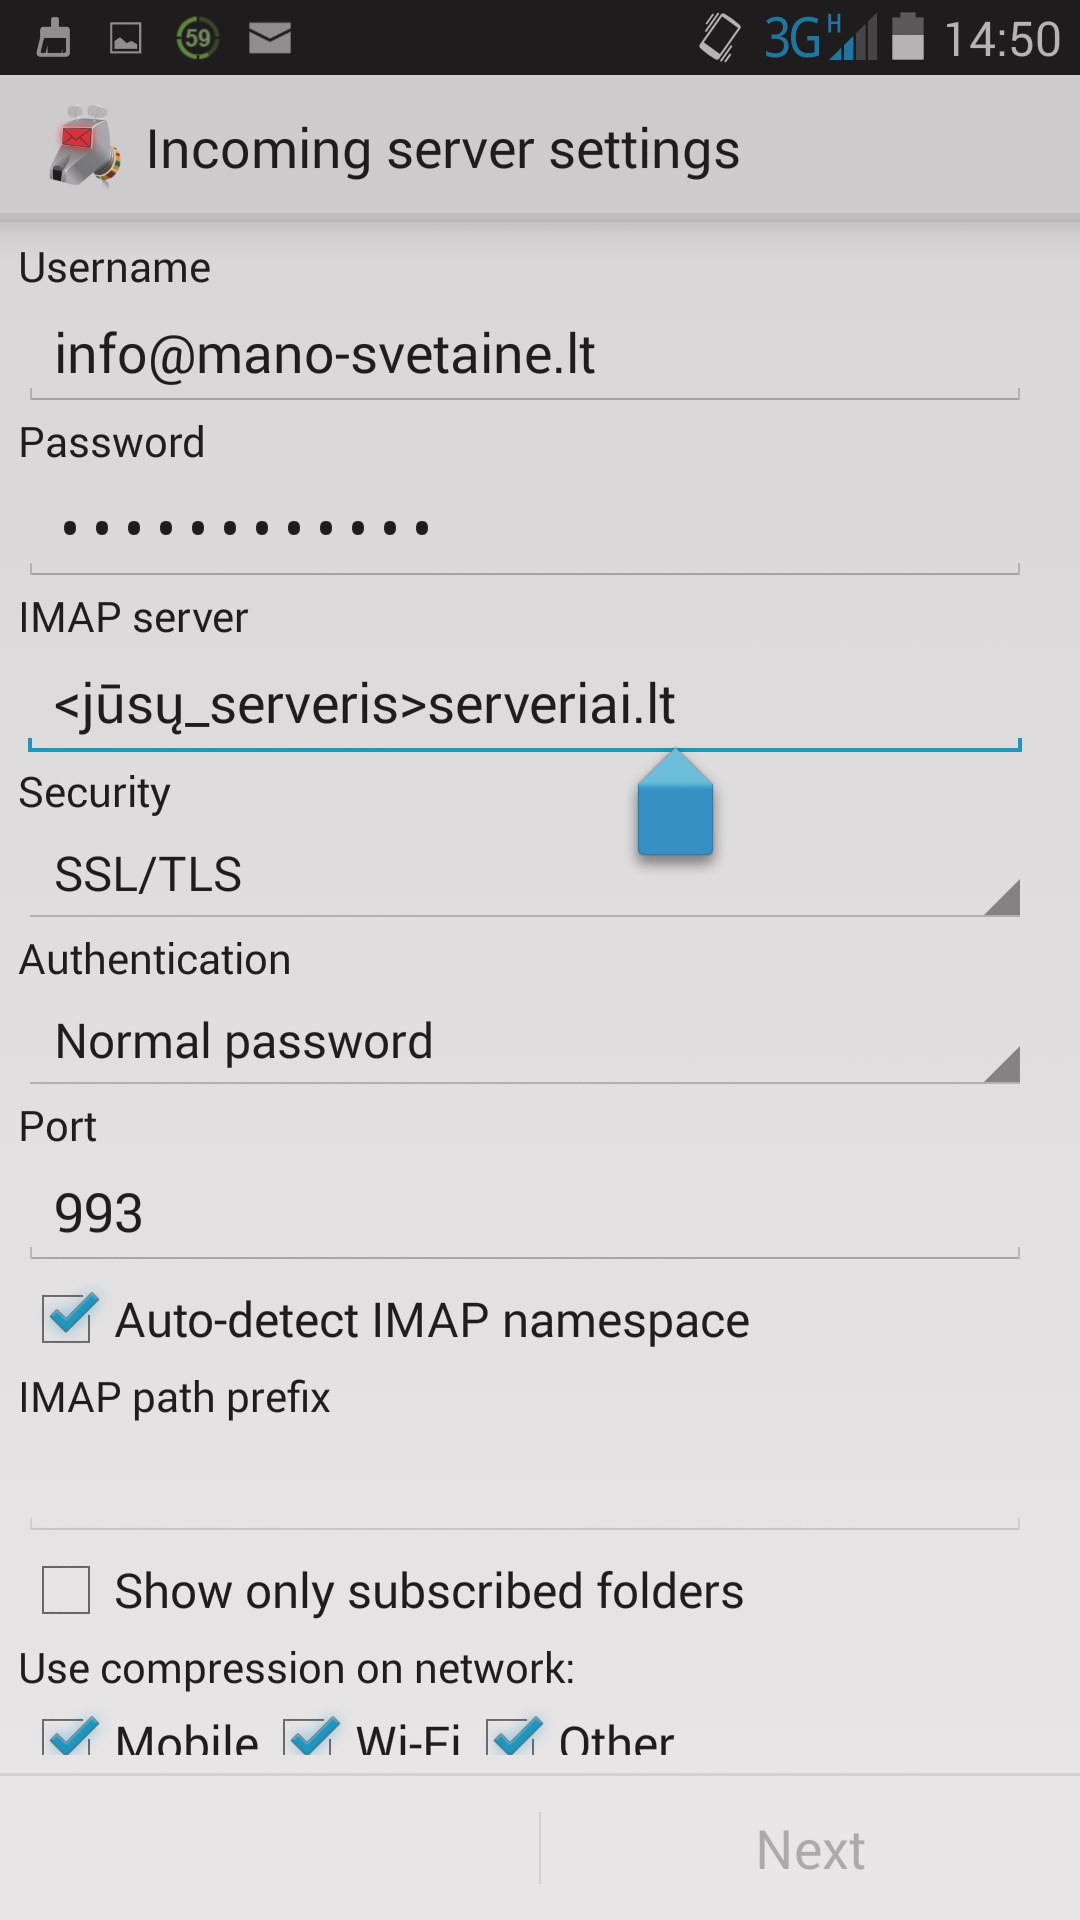The width and height of the screenshot is (1080, 1920).
Task: Enable Show only subscribed folders
Action: pyautogui.click(x=67, y=1590)
